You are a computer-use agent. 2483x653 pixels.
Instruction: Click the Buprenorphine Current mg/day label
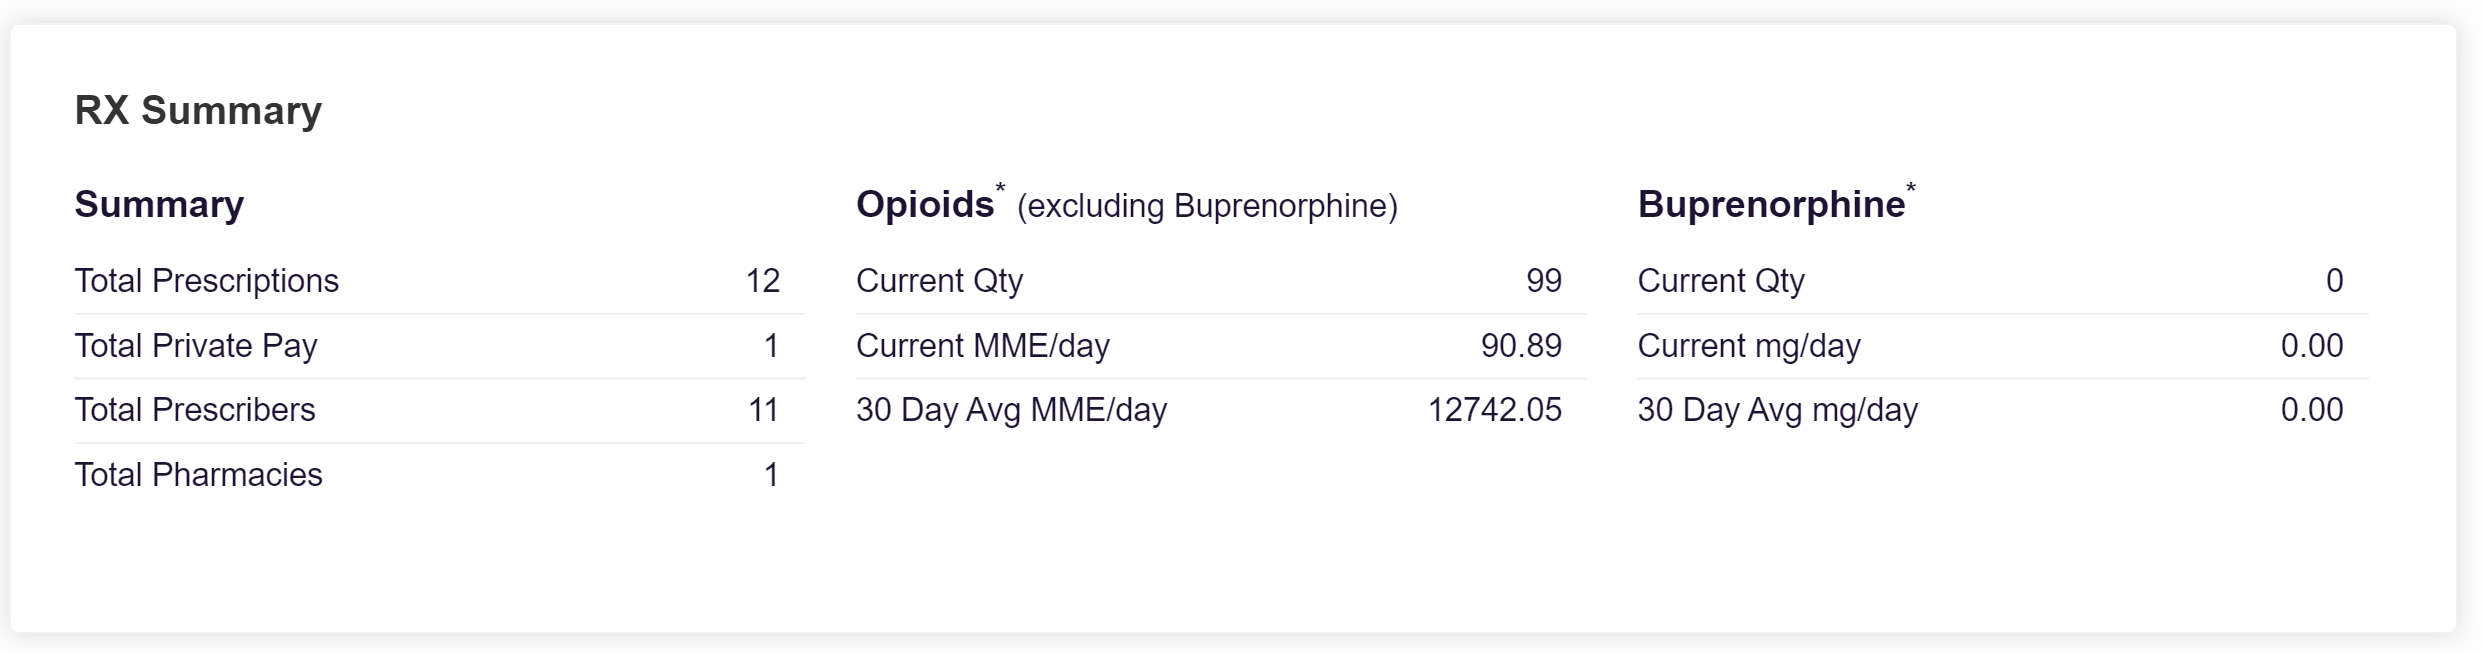1748,346
